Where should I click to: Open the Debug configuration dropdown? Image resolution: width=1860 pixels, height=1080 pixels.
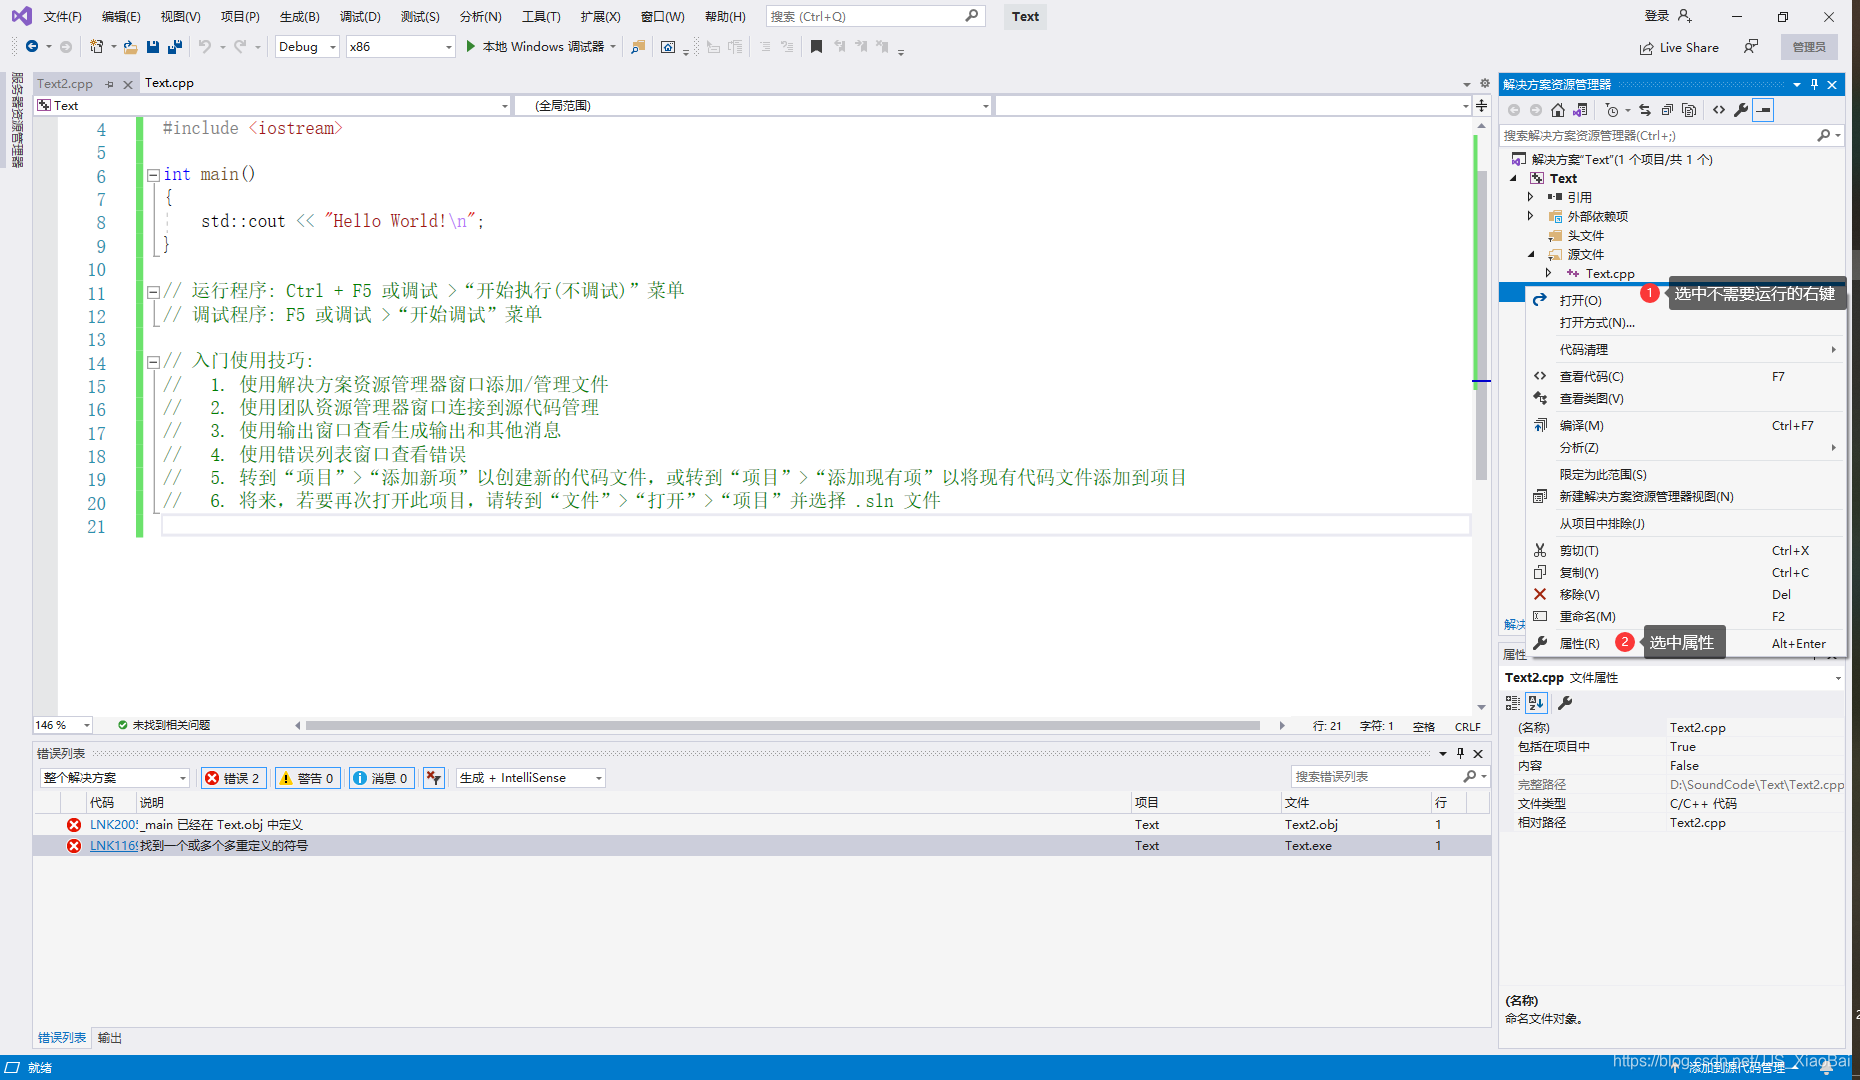(x=307, y=47)
